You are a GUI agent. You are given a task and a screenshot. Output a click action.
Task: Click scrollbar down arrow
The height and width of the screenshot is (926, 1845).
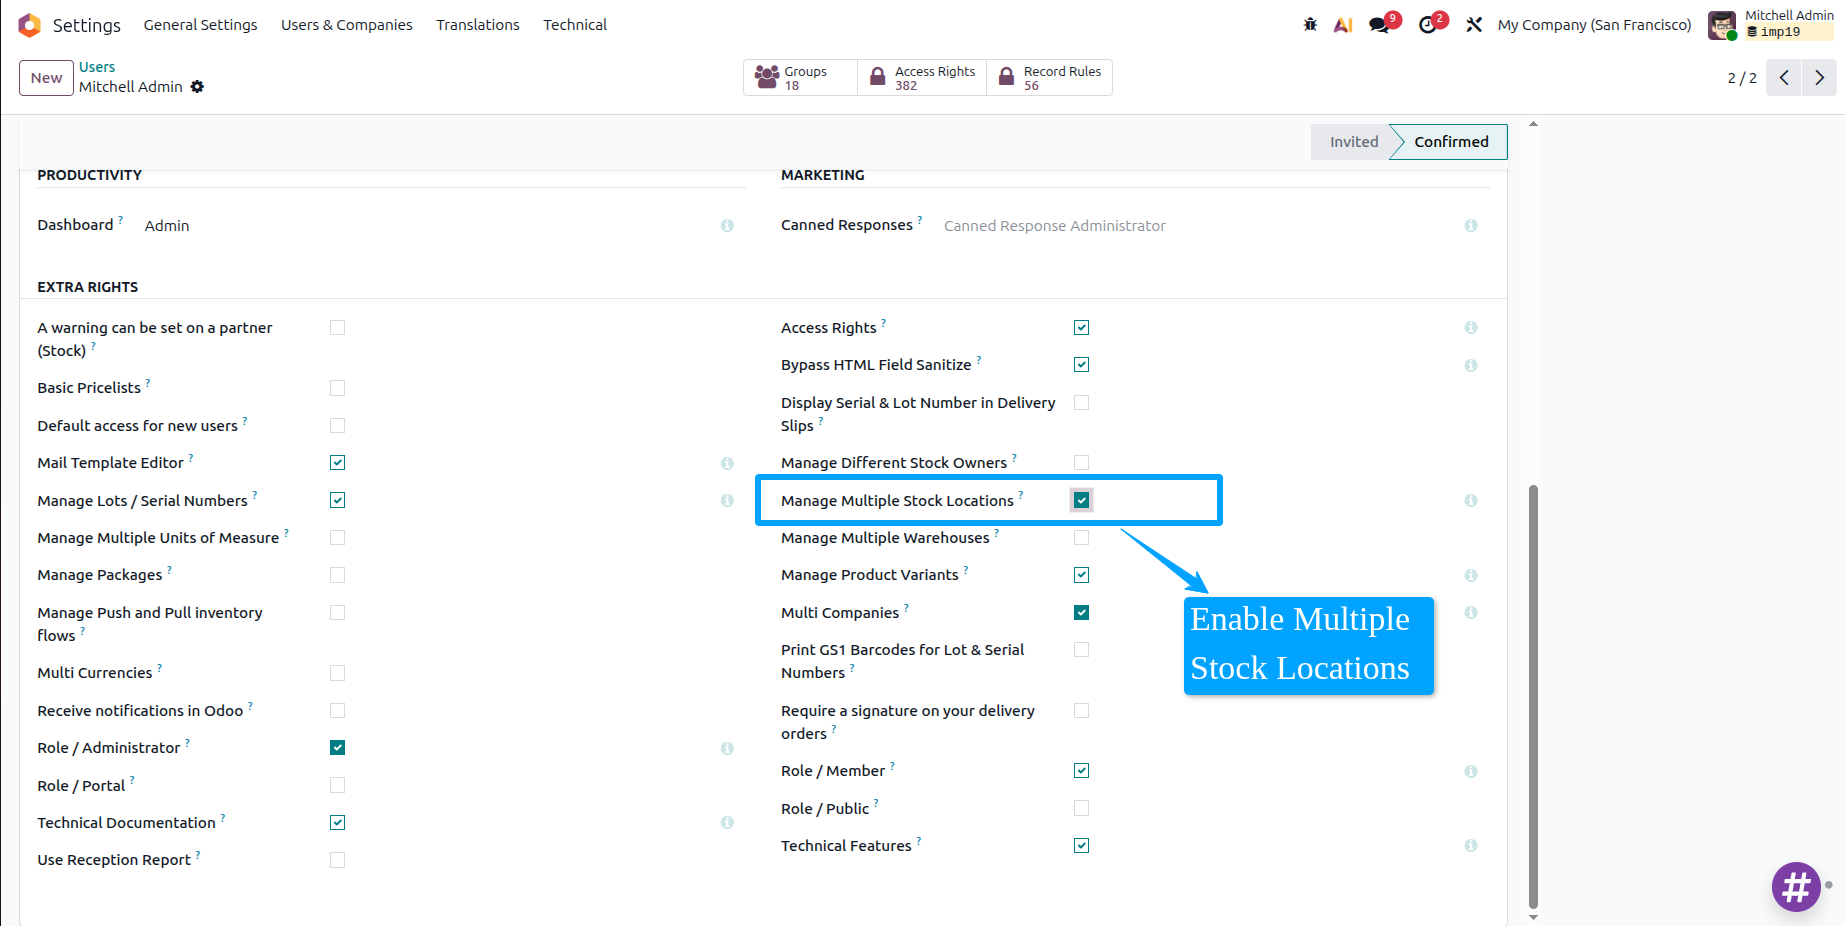[x=1533, y=917]
